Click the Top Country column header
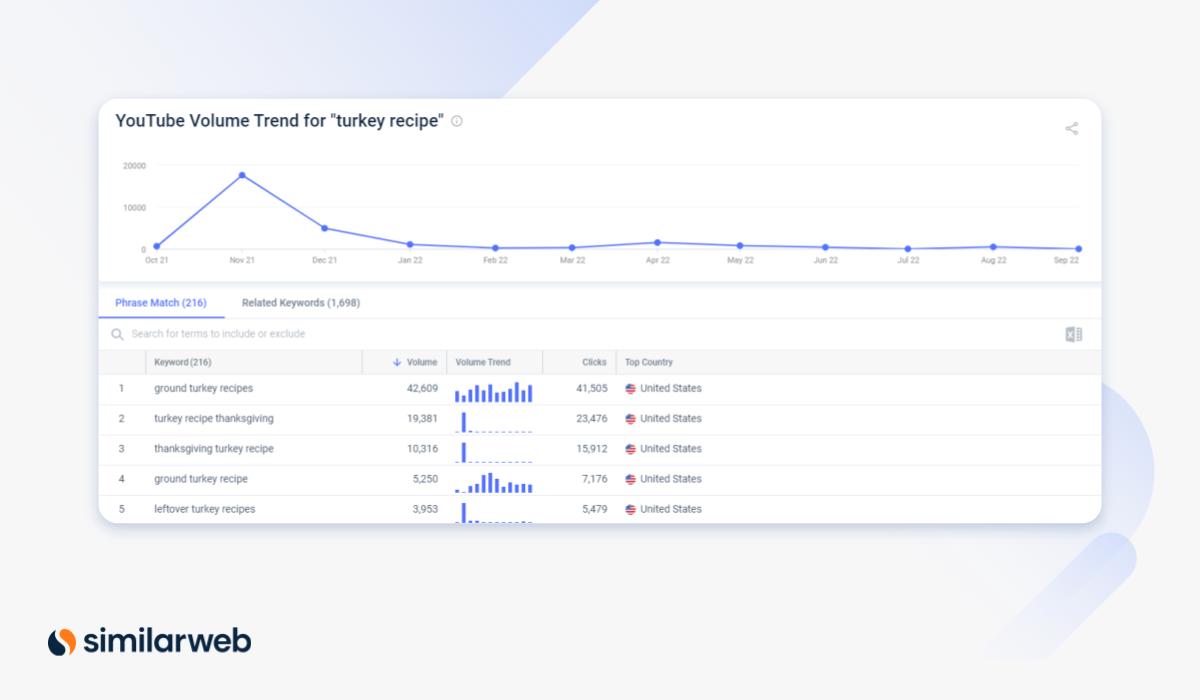The image size is (1200, 700). point(649,362)
